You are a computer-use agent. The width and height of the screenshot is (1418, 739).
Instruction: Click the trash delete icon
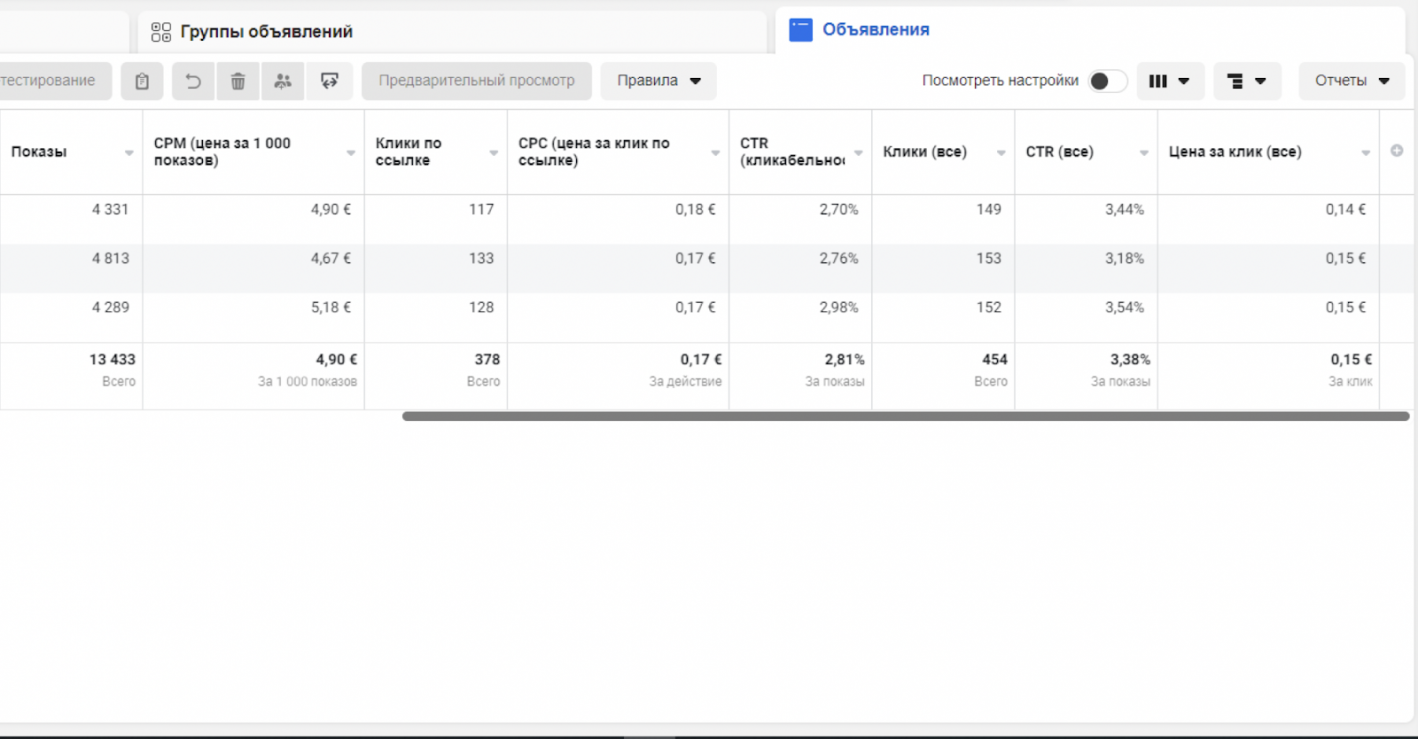pyautogui.click(x=238, y=81)
